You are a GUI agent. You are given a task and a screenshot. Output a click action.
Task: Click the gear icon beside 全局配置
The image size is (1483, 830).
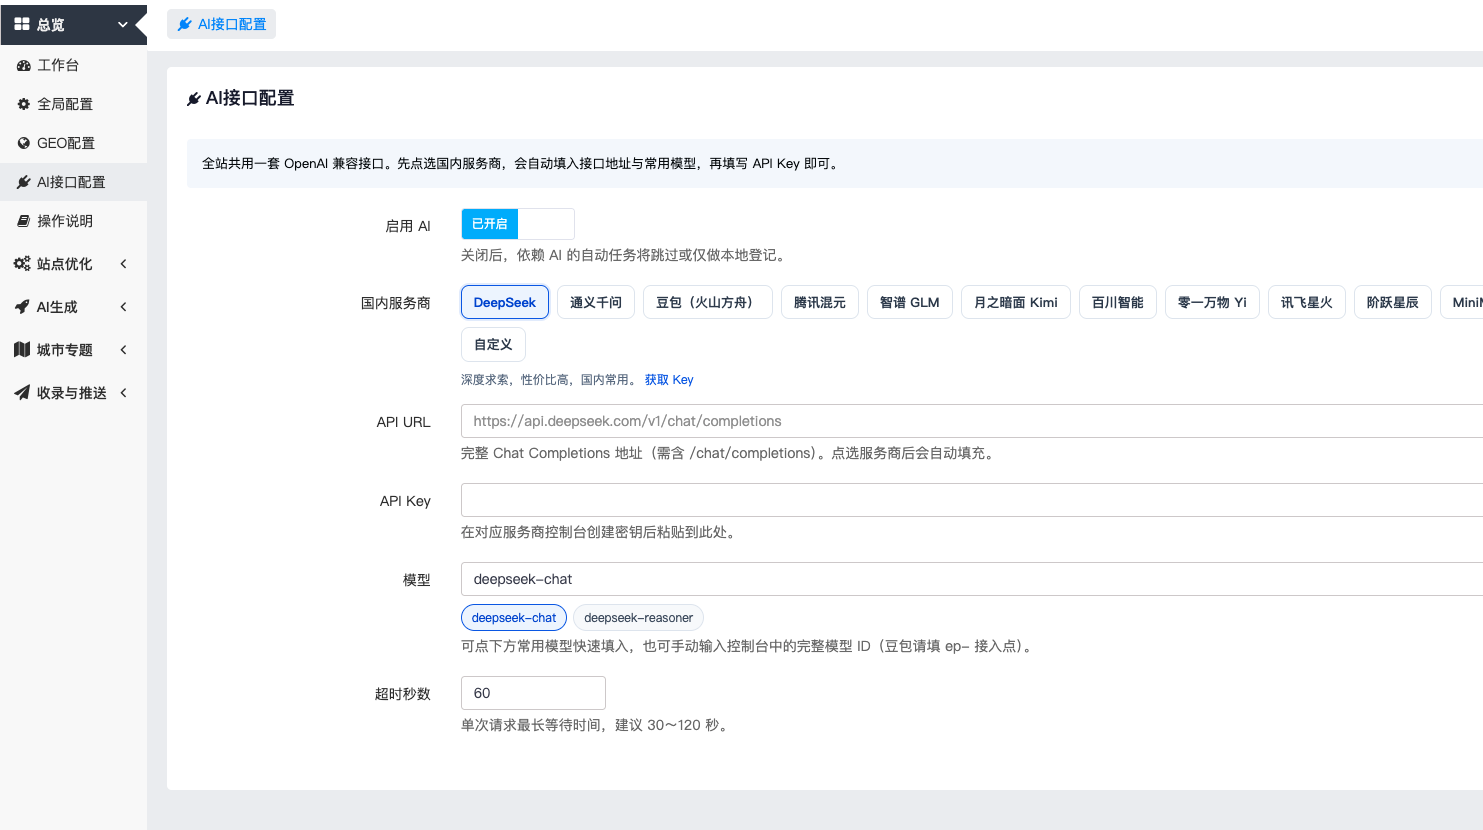(x=23, y=104)
